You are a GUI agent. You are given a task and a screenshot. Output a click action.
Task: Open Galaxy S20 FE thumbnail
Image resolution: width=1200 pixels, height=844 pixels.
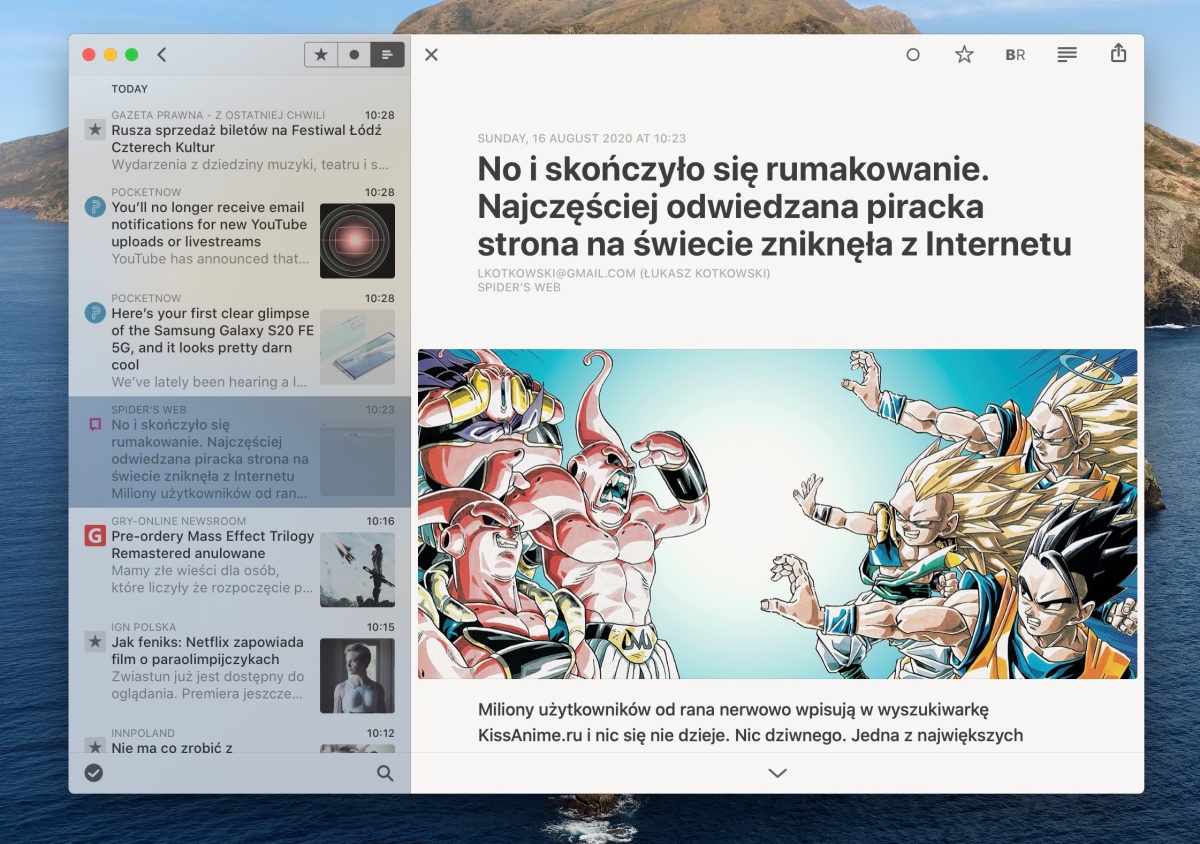[x=357, y=347]
